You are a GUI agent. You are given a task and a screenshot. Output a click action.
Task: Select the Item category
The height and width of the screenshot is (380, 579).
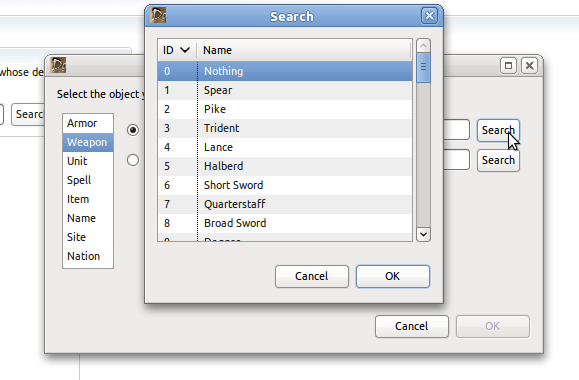coord(88,199)
